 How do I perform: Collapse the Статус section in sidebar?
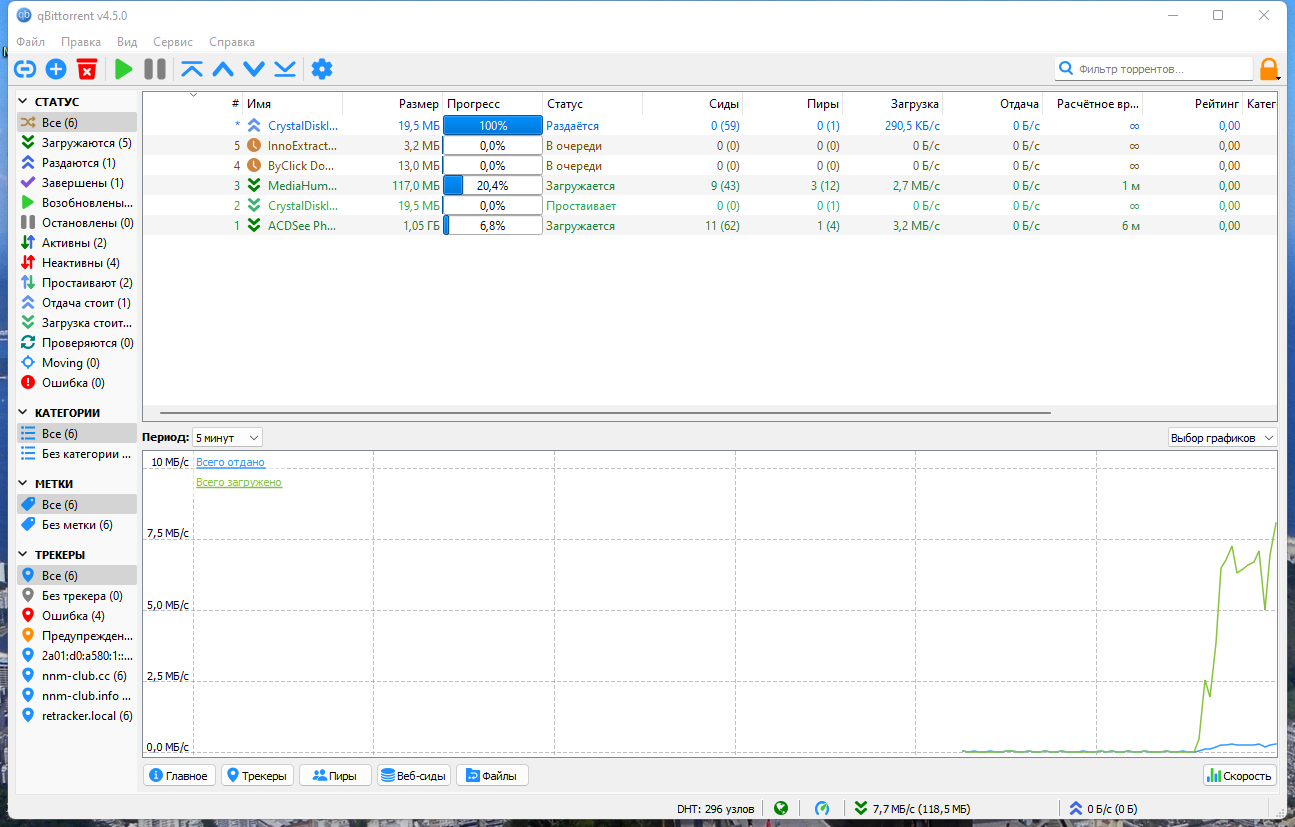[24, 102]
